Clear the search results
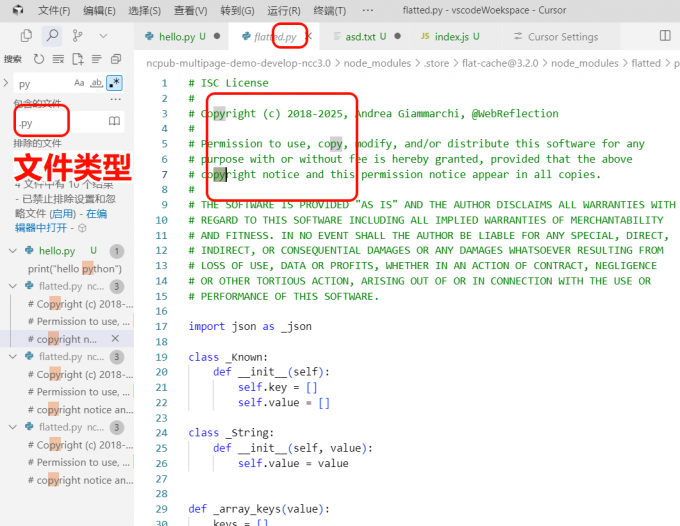Image resolution: width=680 pixels, height=526 pixels. [58, 59]
